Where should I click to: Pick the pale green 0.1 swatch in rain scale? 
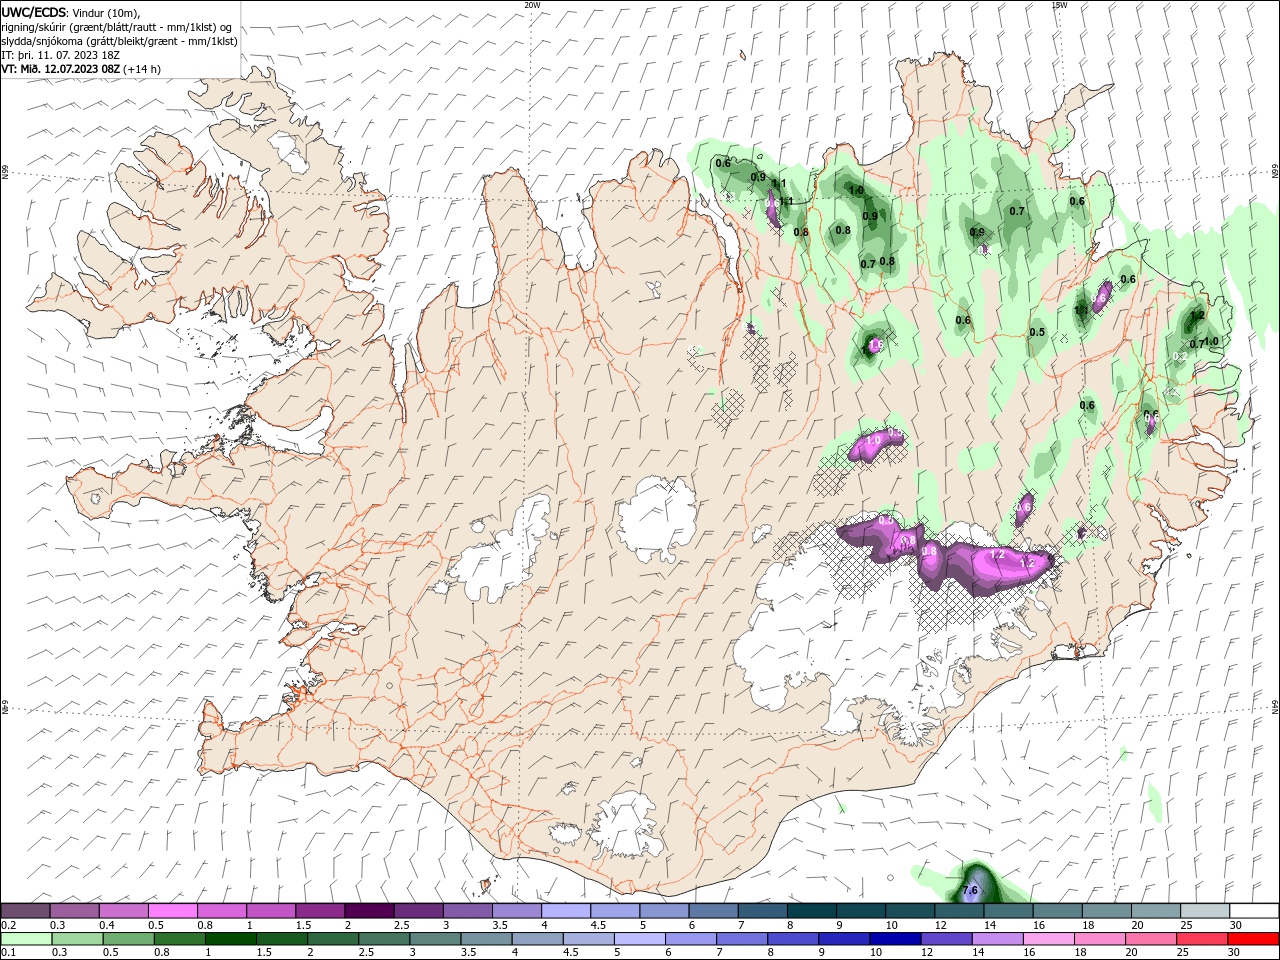(25, 939)
